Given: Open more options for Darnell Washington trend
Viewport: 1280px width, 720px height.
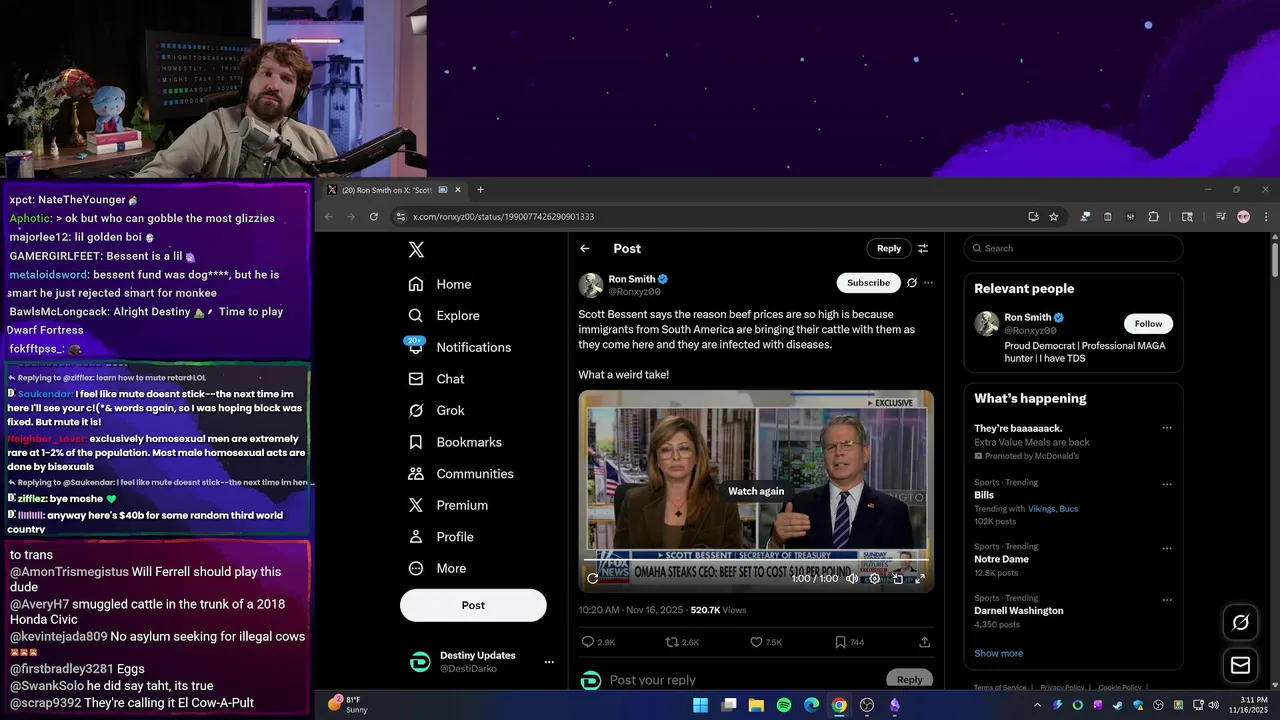Looking at the screenshot, I should point(1166,599).
